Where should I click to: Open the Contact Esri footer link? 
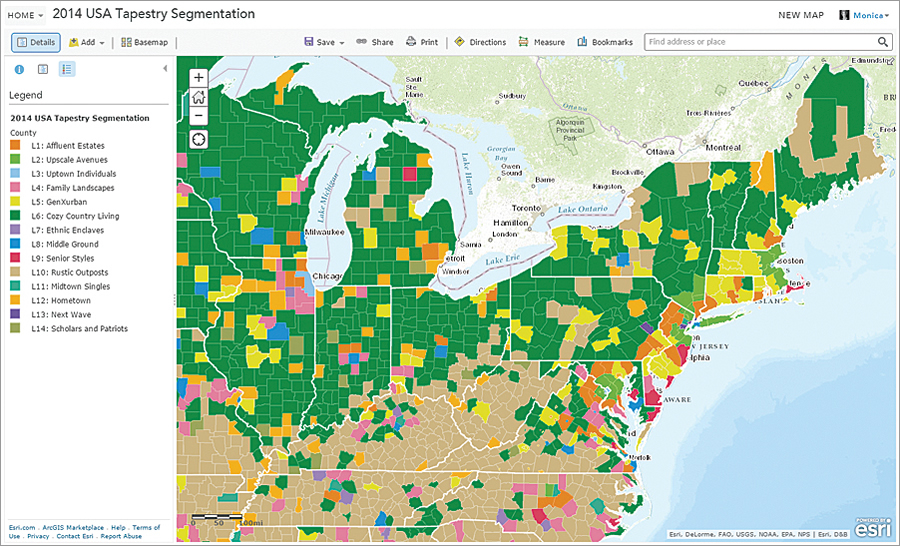point(75,536)
